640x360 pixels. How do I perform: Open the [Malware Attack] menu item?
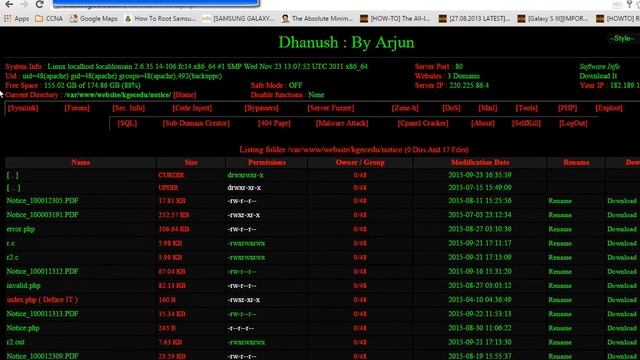coord(342,123)
